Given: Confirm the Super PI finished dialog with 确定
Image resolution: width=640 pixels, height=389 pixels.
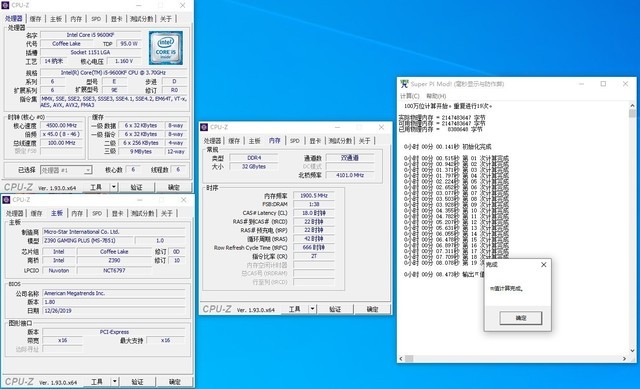Looking at the screenshot, I should click(521, 318).
